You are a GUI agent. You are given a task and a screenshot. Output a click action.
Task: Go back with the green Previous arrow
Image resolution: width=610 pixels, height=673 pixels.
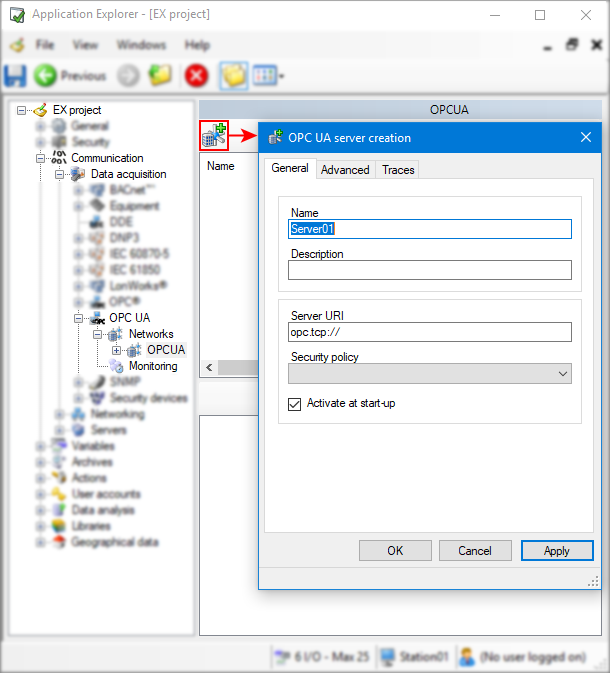pos(45,75)
